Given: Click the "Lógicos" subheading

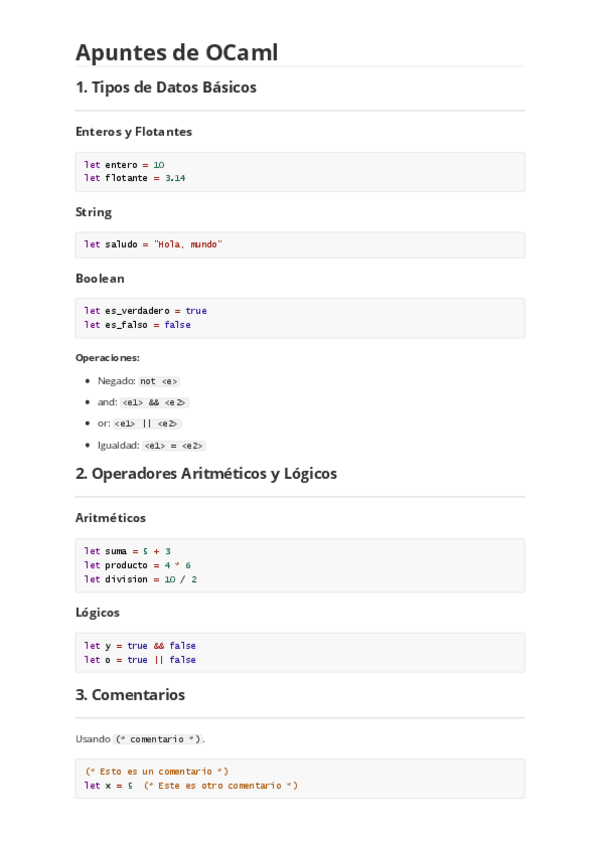Looking at the screenshot, I should (97, 612).
